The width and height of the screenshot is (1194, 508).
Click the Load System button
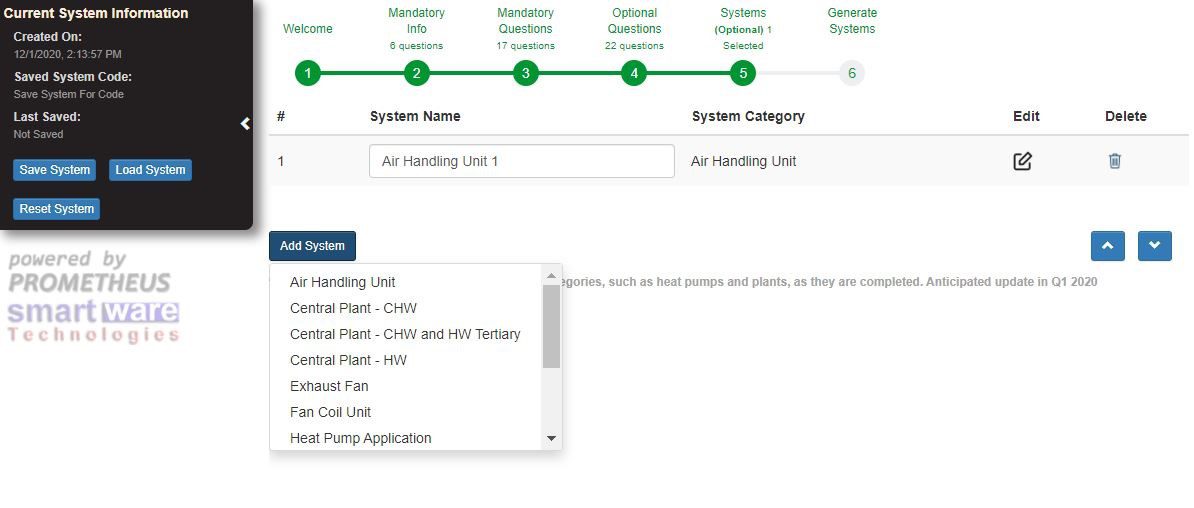point(150,170)
